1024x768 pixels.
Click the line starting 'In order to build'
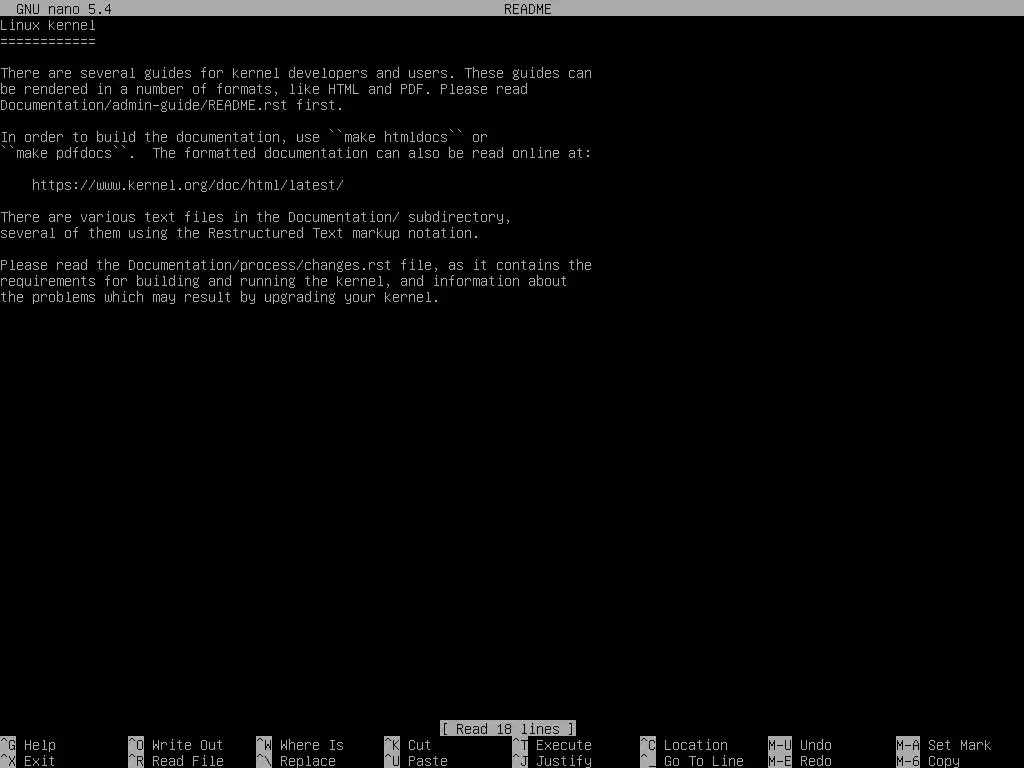point(244,137)
